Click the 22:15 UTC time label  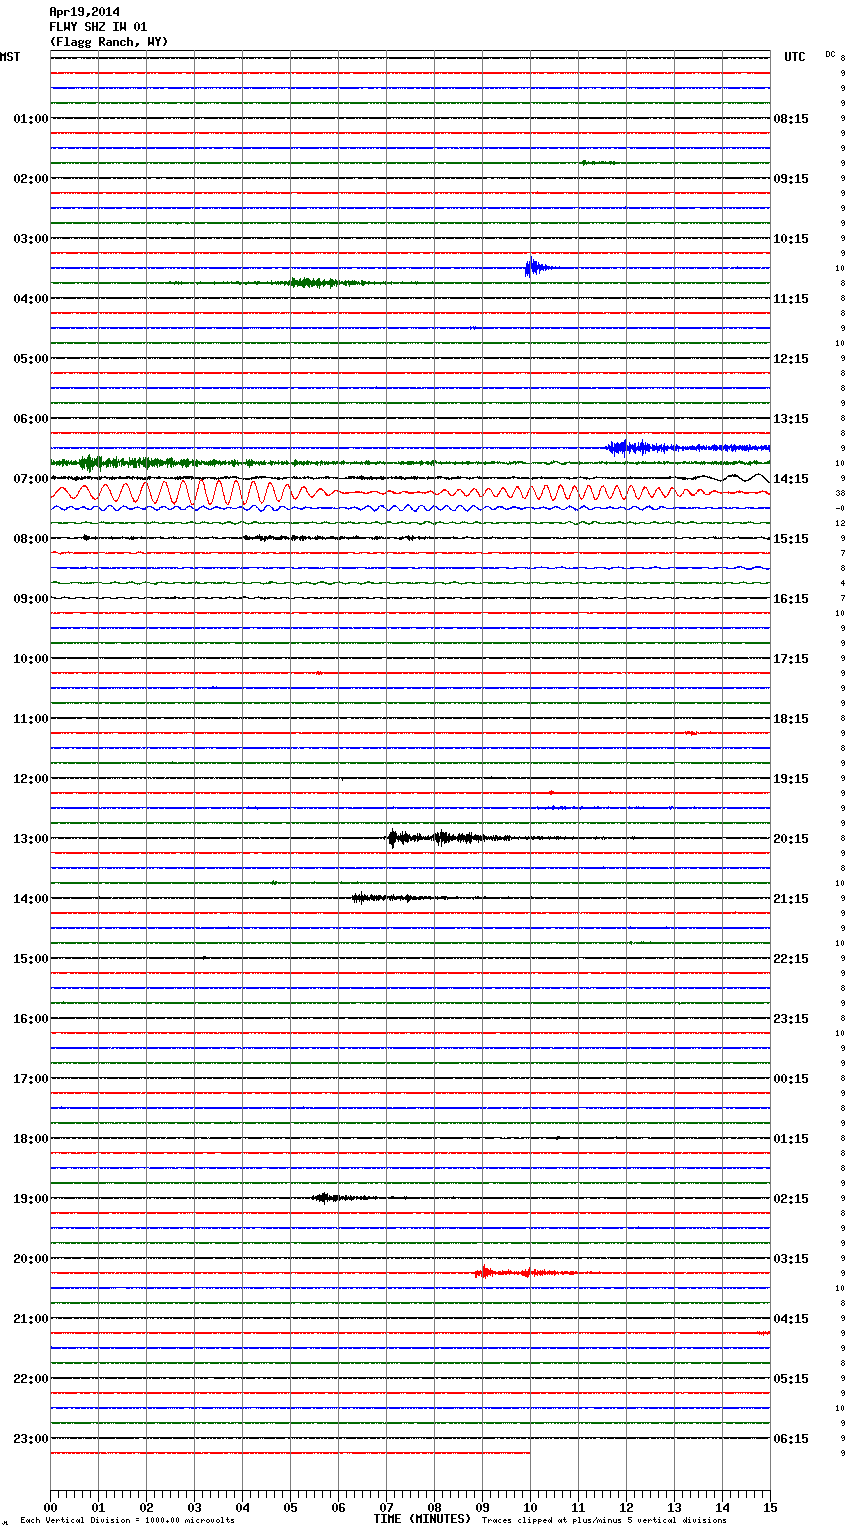click(791, 959)
